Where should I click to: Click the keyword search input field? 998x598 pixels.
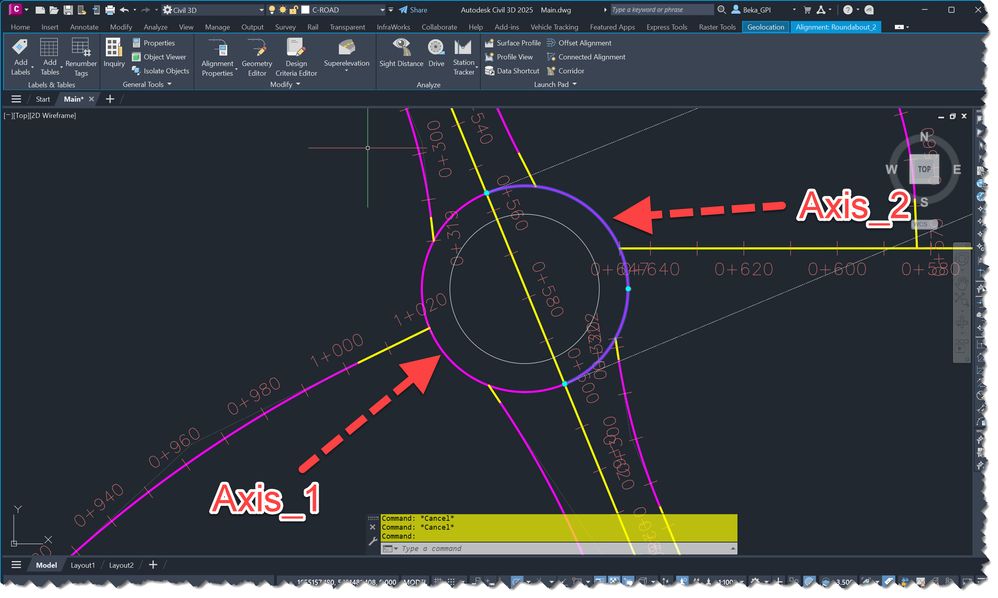[661, 10]
